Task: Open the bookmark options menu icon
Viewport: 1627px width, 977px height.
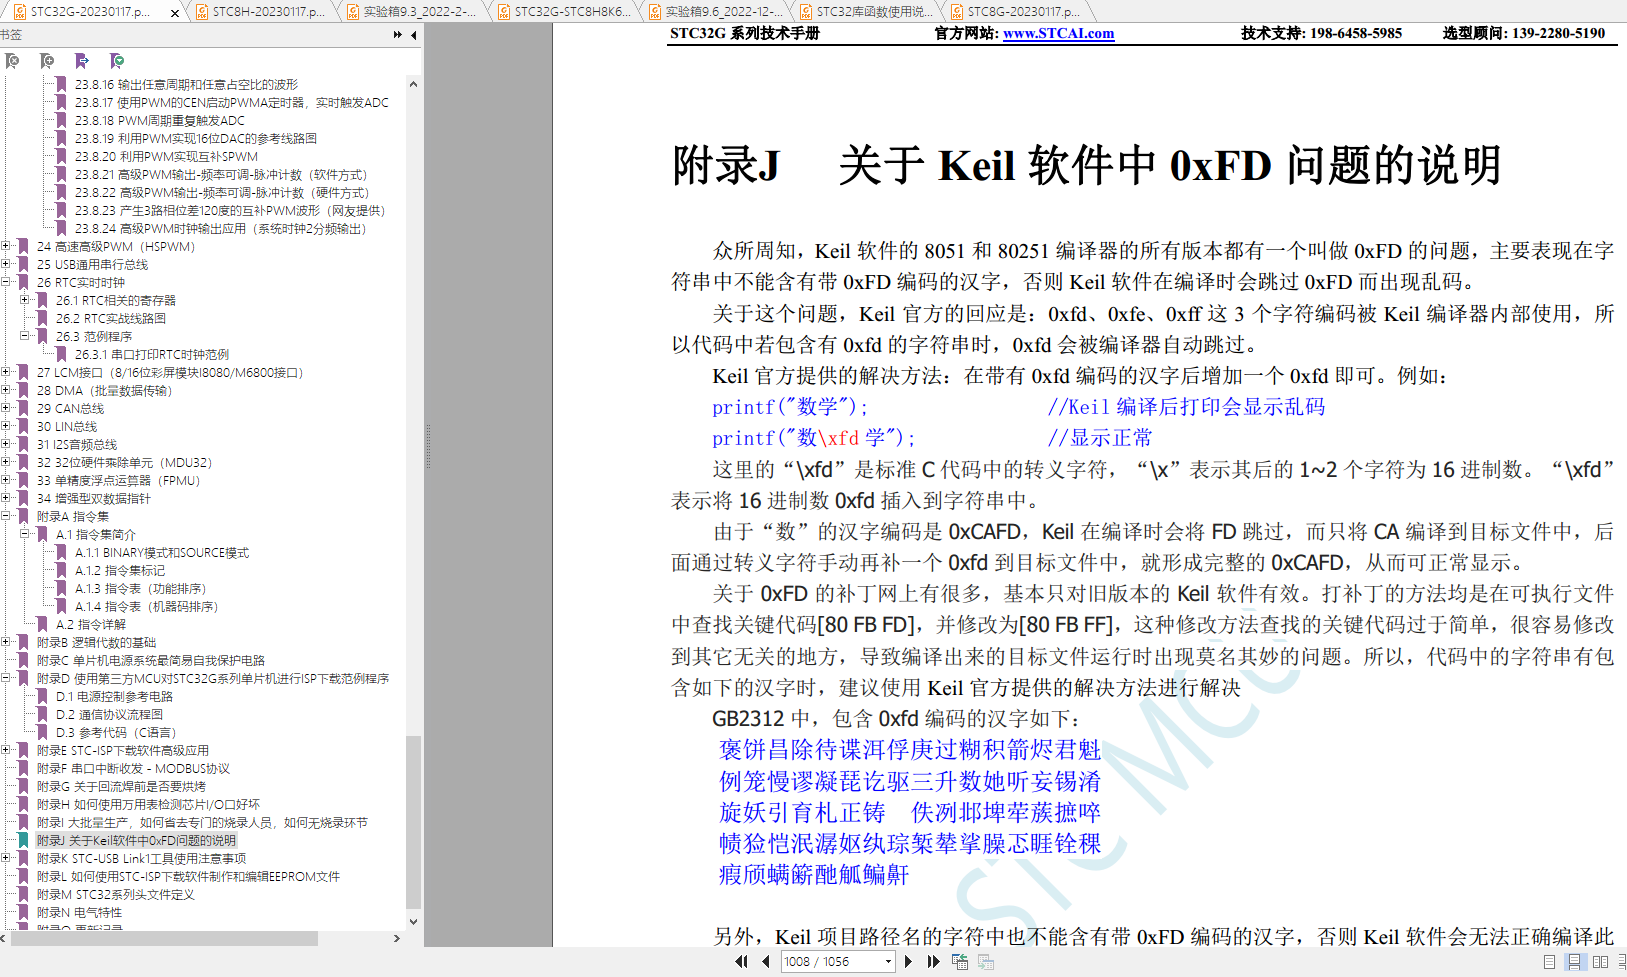Action: (x=117, y=61)
